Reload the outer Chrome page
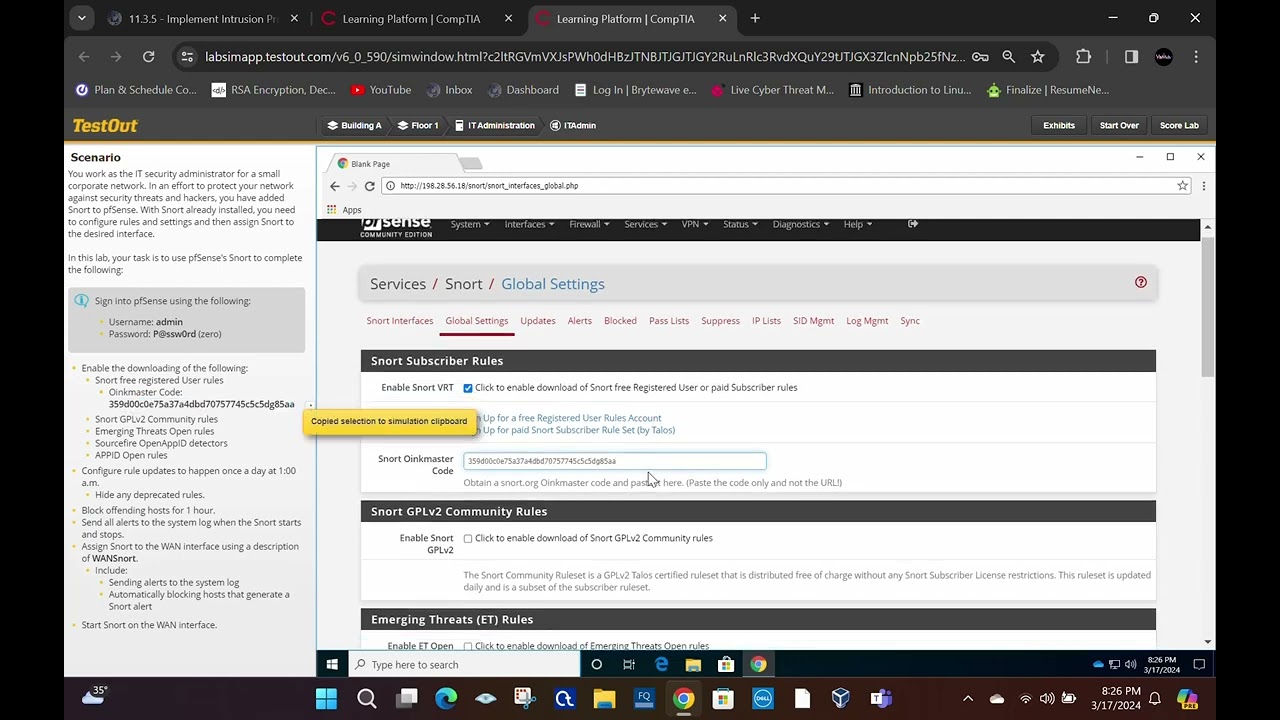The image size is (1280, 720). coord(148,57)
